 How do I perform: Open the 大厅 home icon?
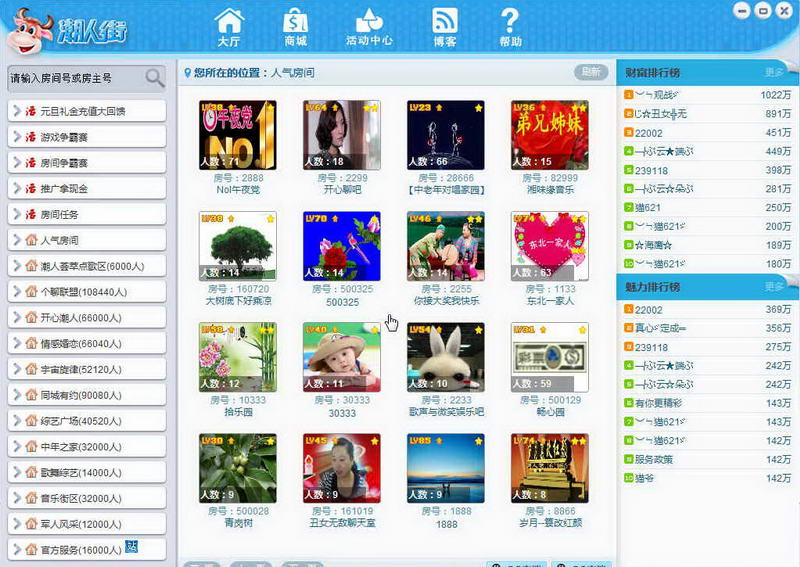point(229,28)
